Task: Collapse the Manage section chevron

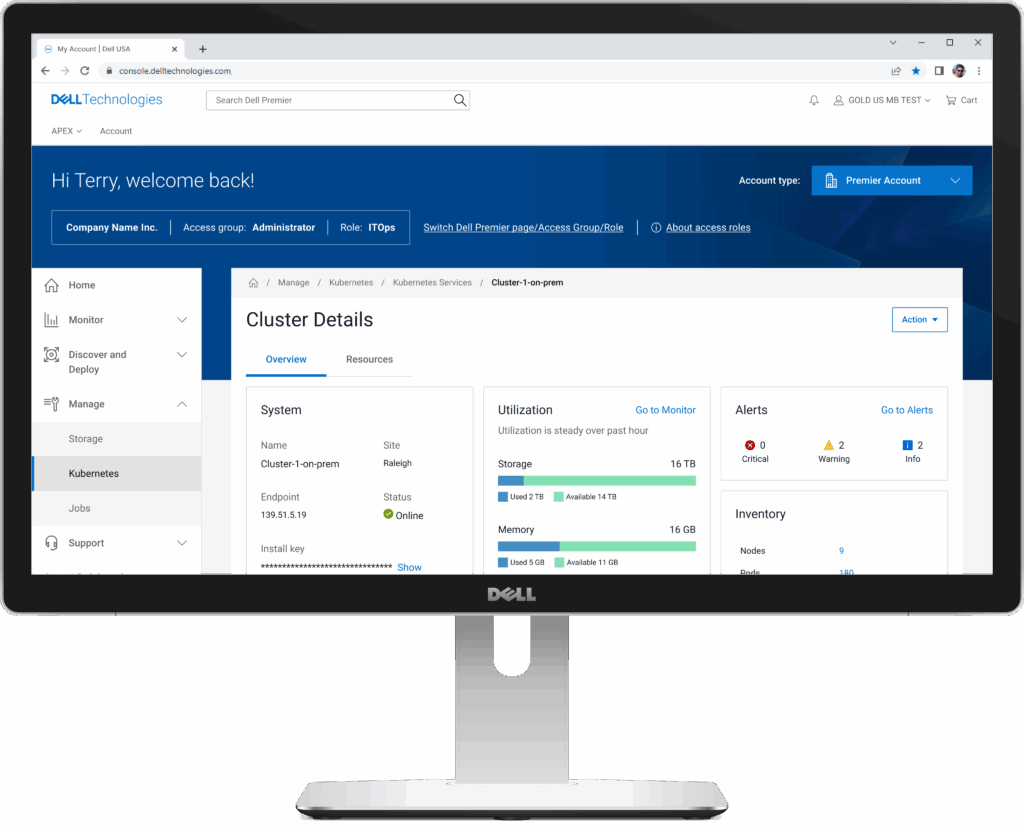Action: click(182, 404)
